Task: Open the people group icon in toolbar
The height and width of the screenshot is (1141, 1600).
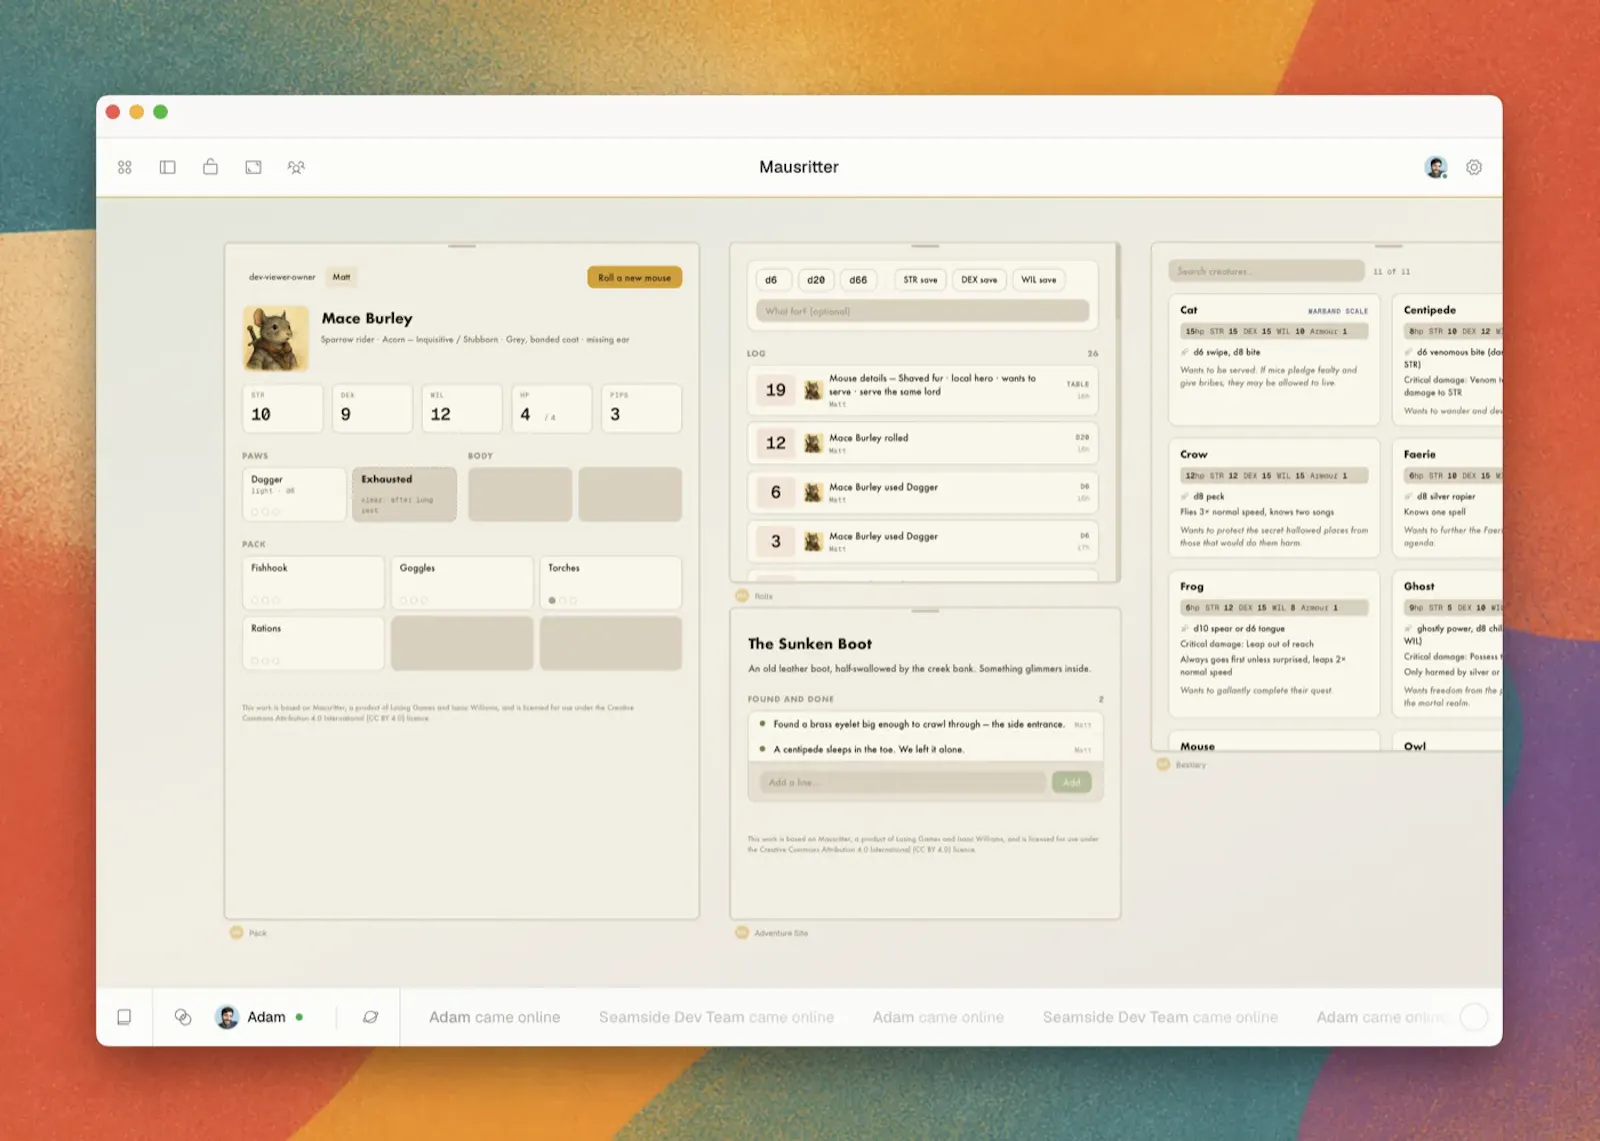Action: (296, 167)
